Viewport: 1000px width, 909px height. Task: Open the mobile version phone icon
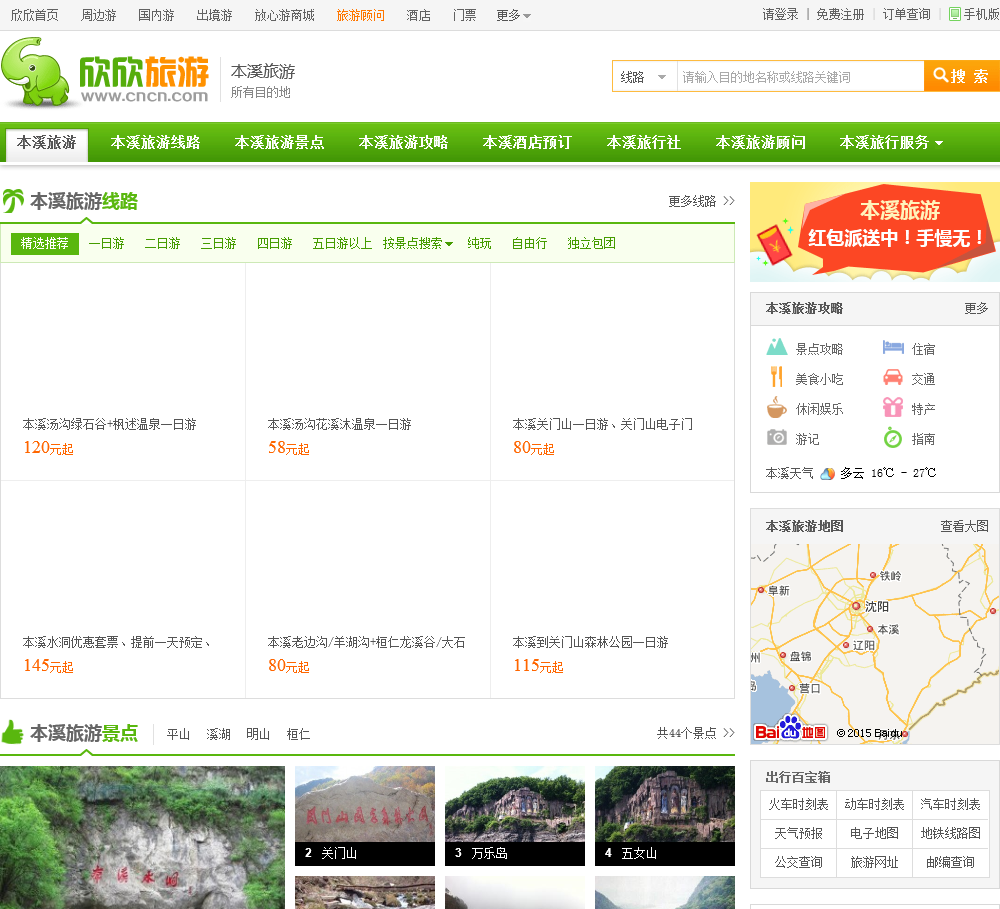click(x=955, y=14)
